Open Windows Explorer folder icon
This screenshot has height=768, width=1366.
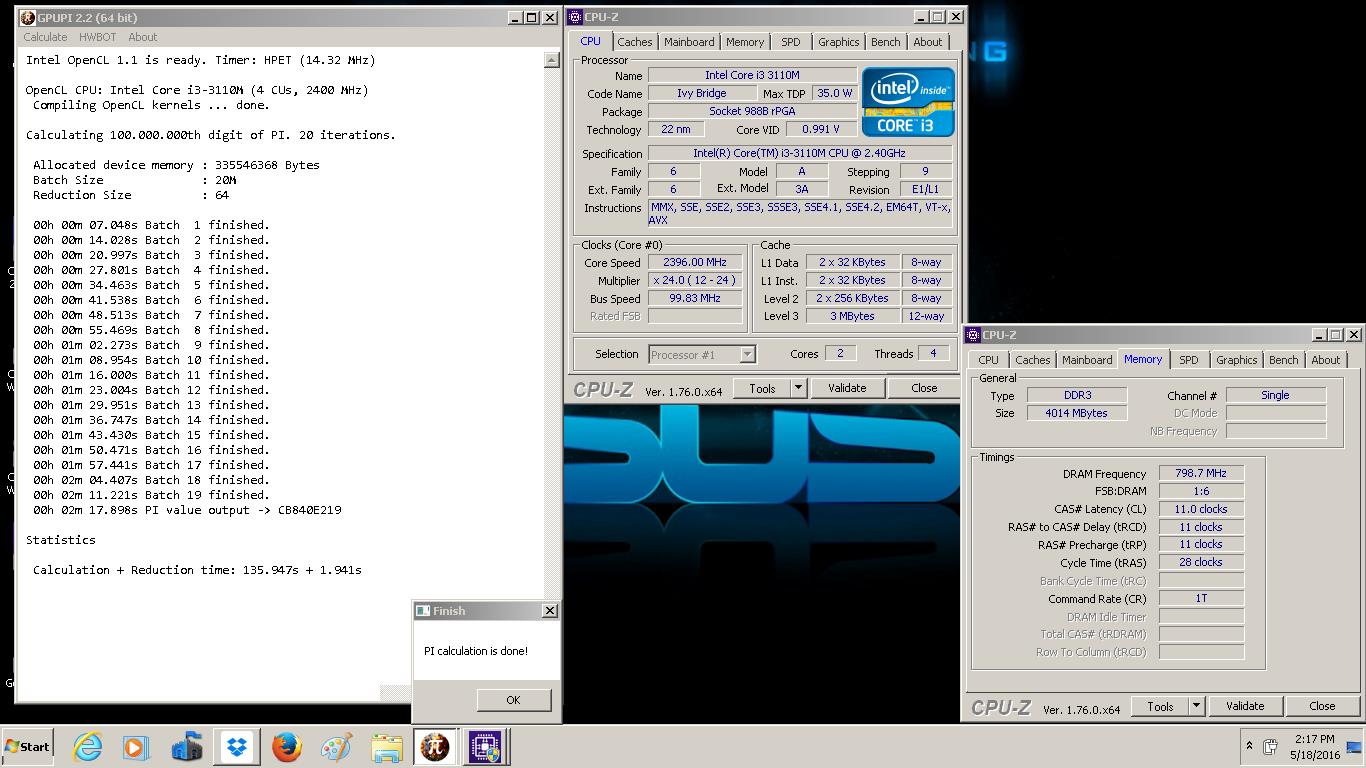click(386, 746)
